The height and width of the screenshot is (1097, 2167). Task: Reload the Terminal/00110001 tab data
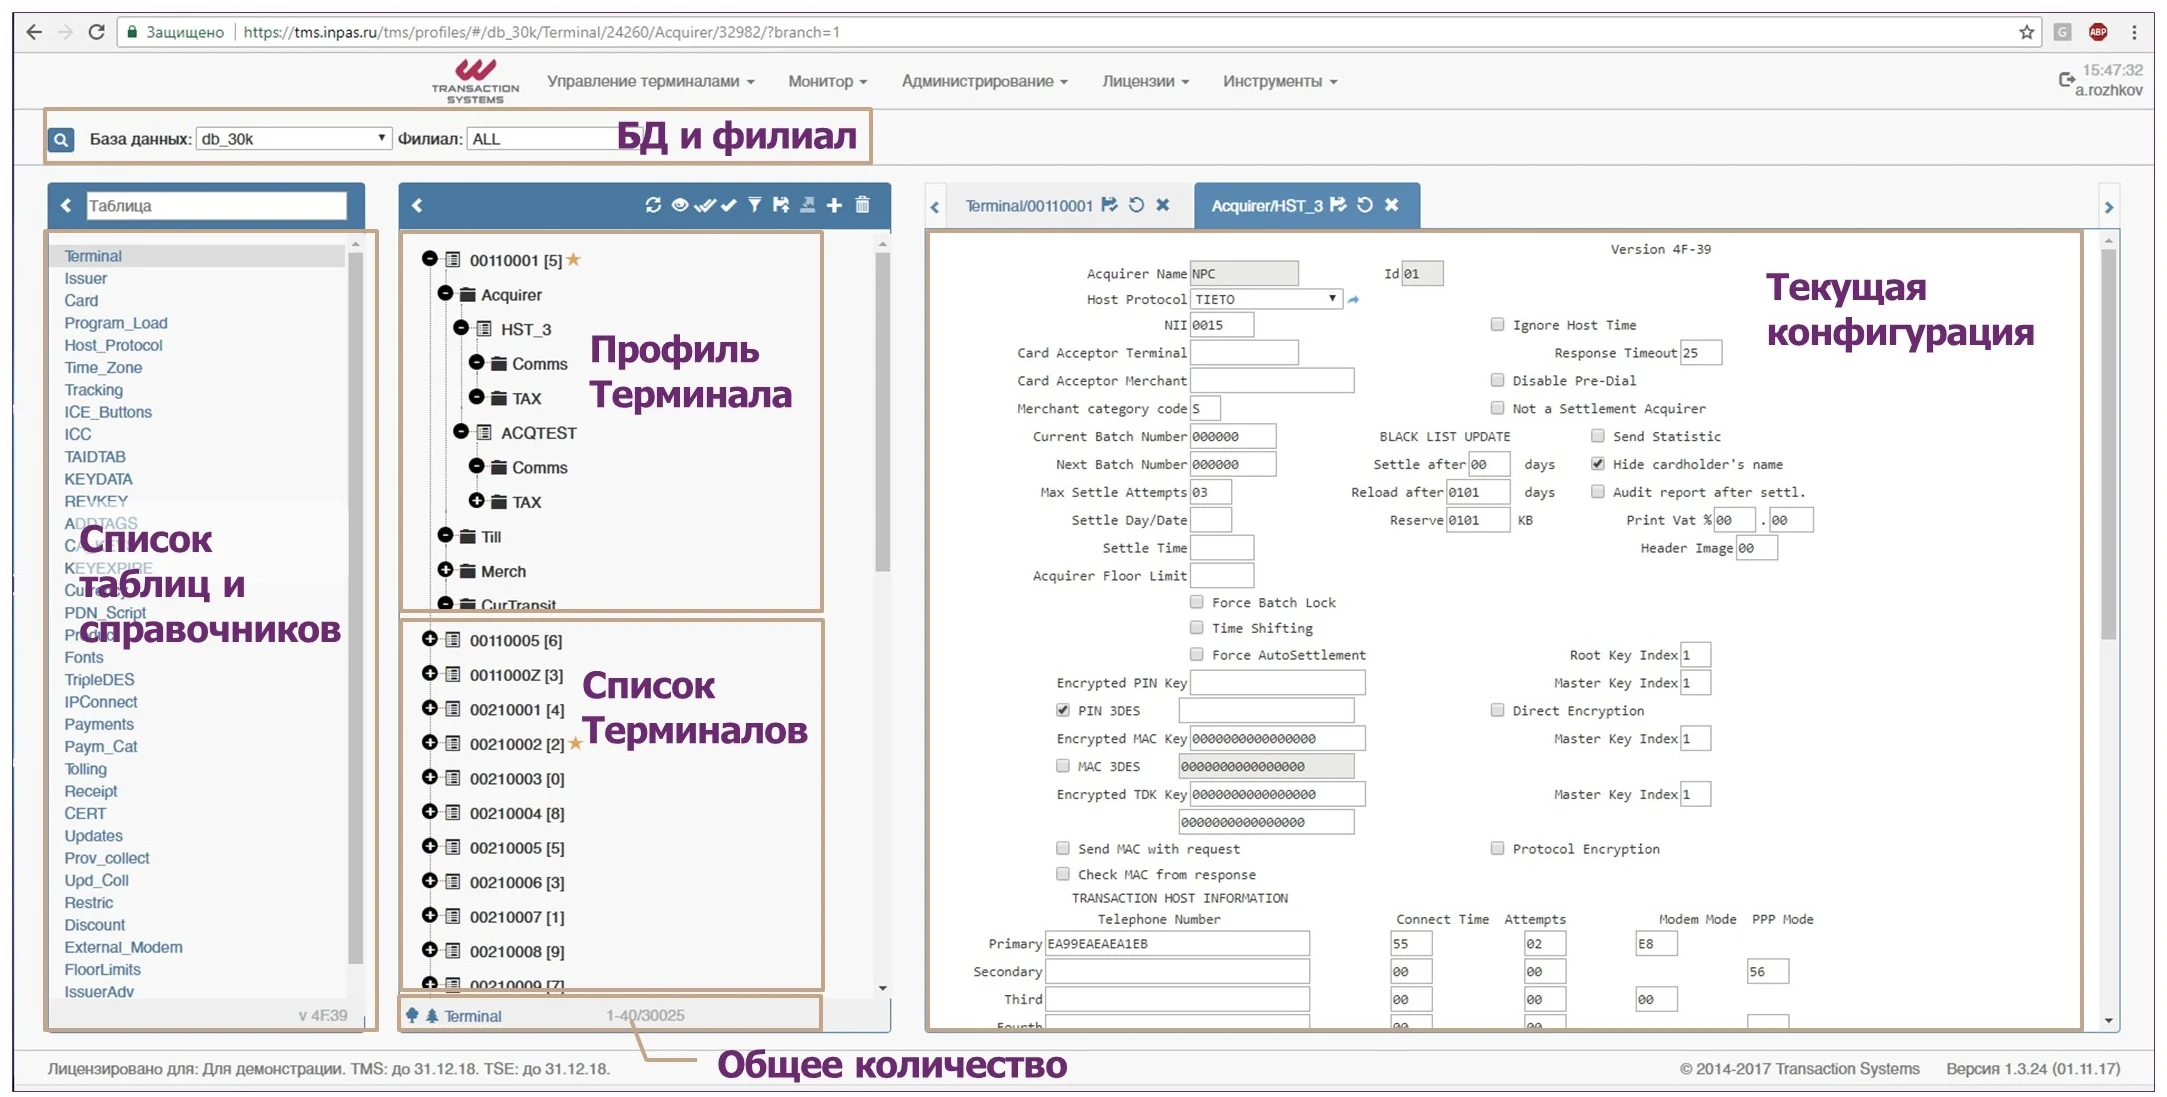[1137, 205]
